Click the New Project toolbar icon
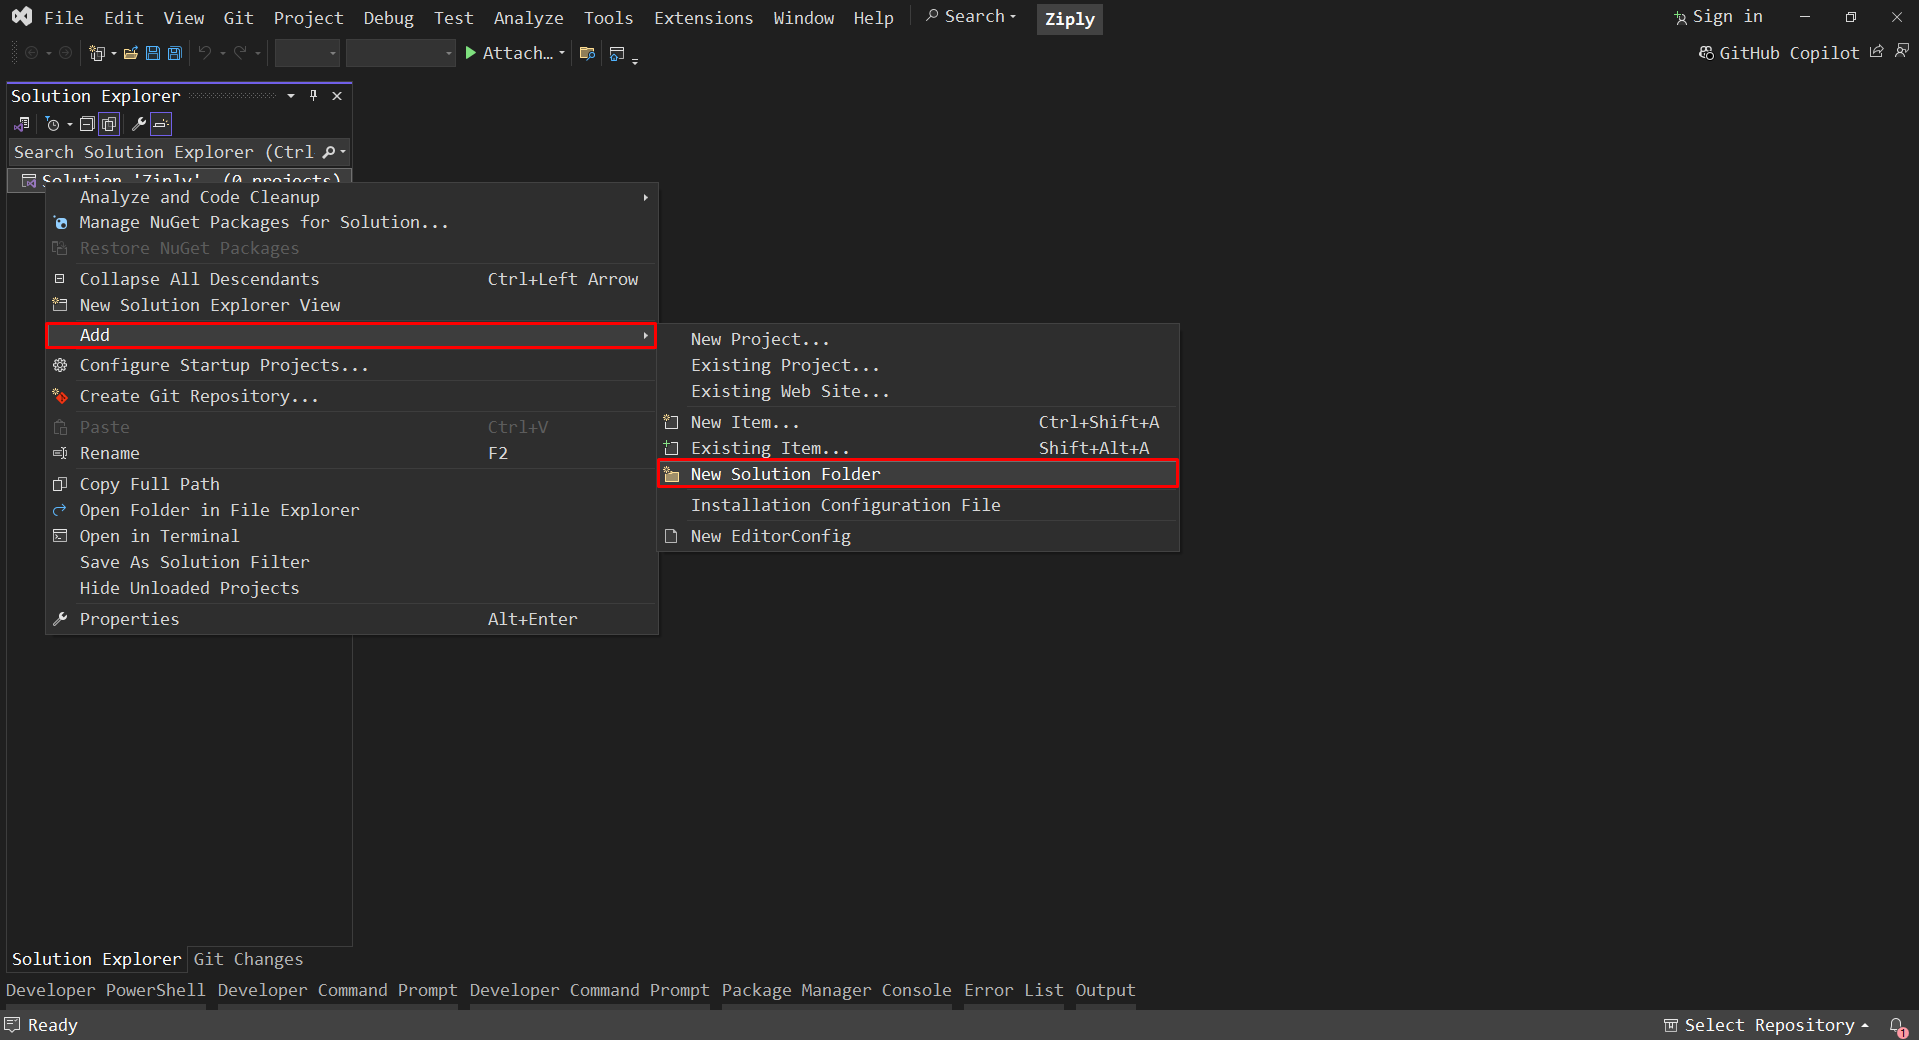The height and width of the screenshot is (1040, 1919). (x=96, y=53)
